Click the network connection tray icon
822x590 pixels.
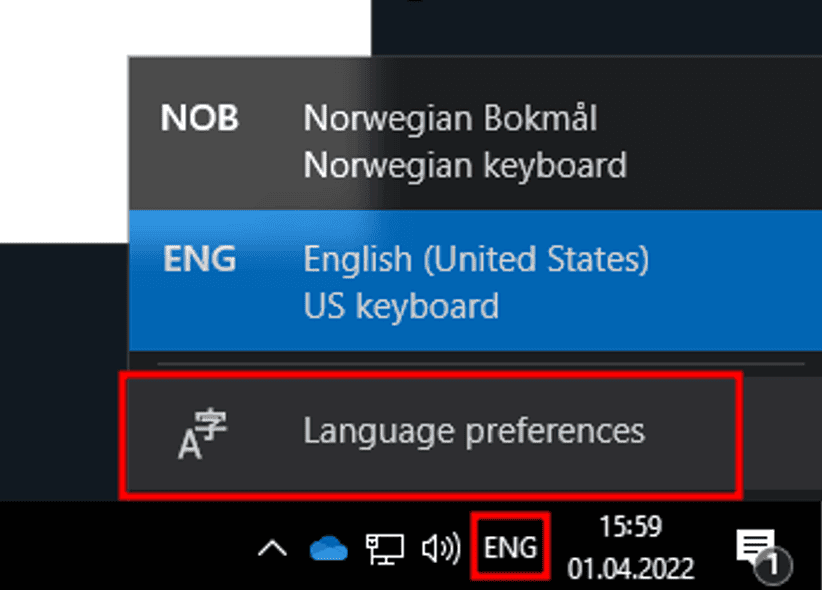[x=384, y=549]
